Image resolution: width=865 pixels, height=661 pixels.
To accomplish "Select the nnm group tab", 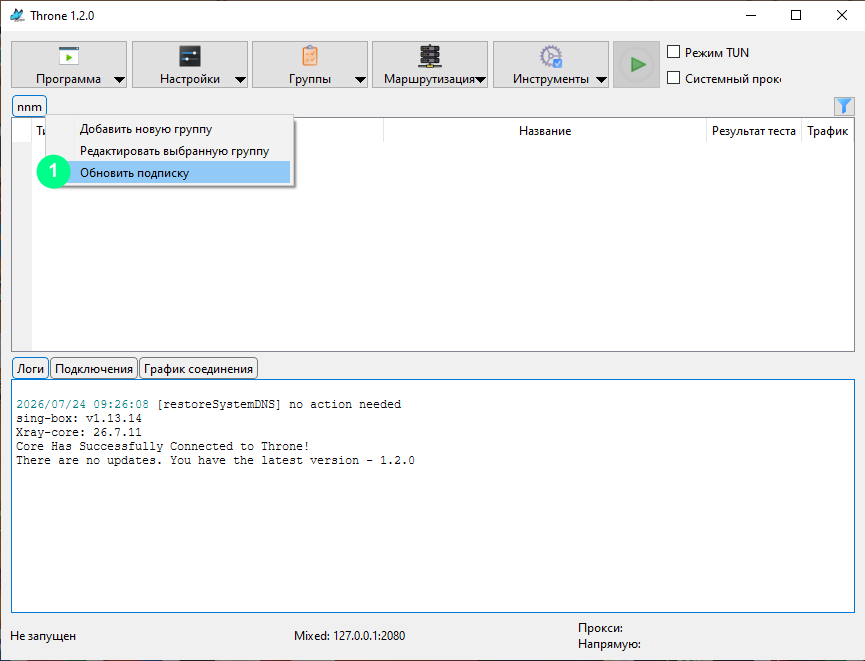I will pyautogui.click(x=29, y=106).
